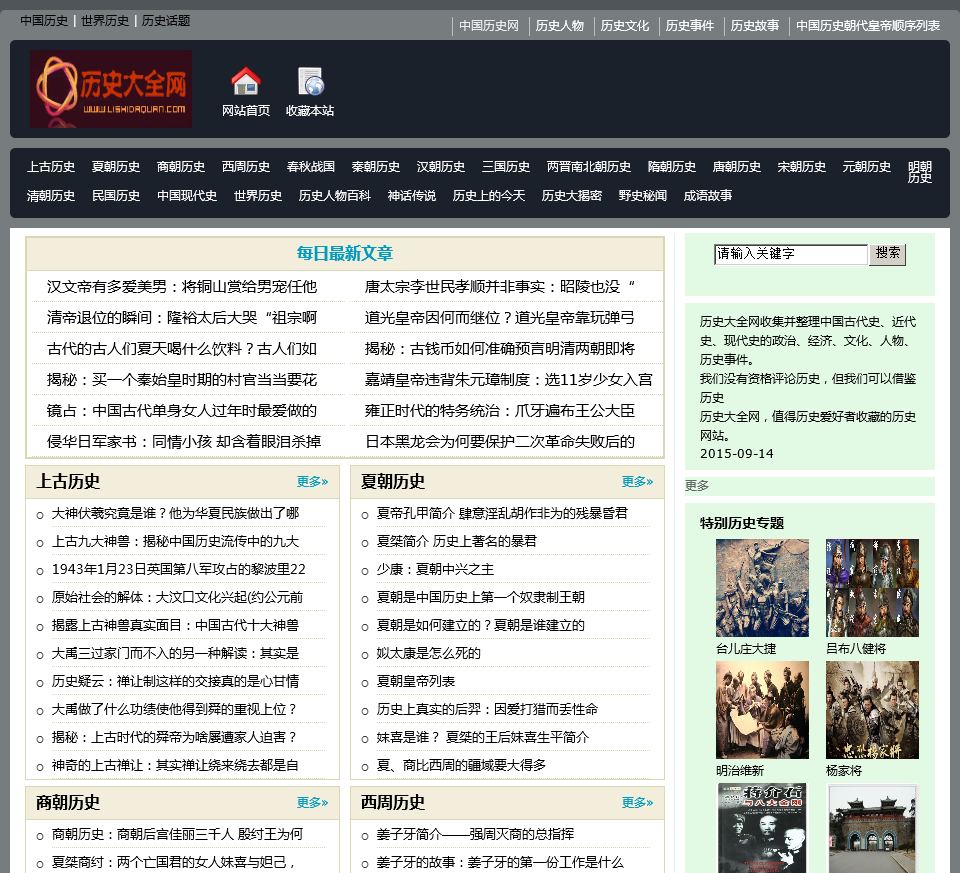
Task: Open the 历史人物 top link
Action: pos(560,26)
